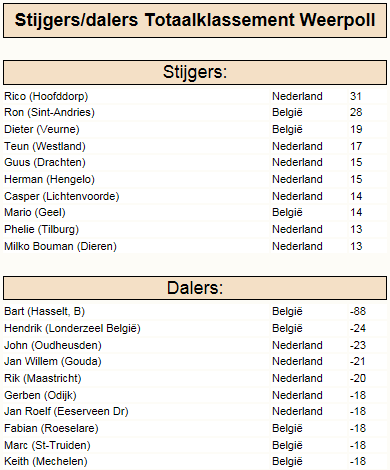
Task: Open Jan Willem (Gouda) row
Action: point(195,361)
